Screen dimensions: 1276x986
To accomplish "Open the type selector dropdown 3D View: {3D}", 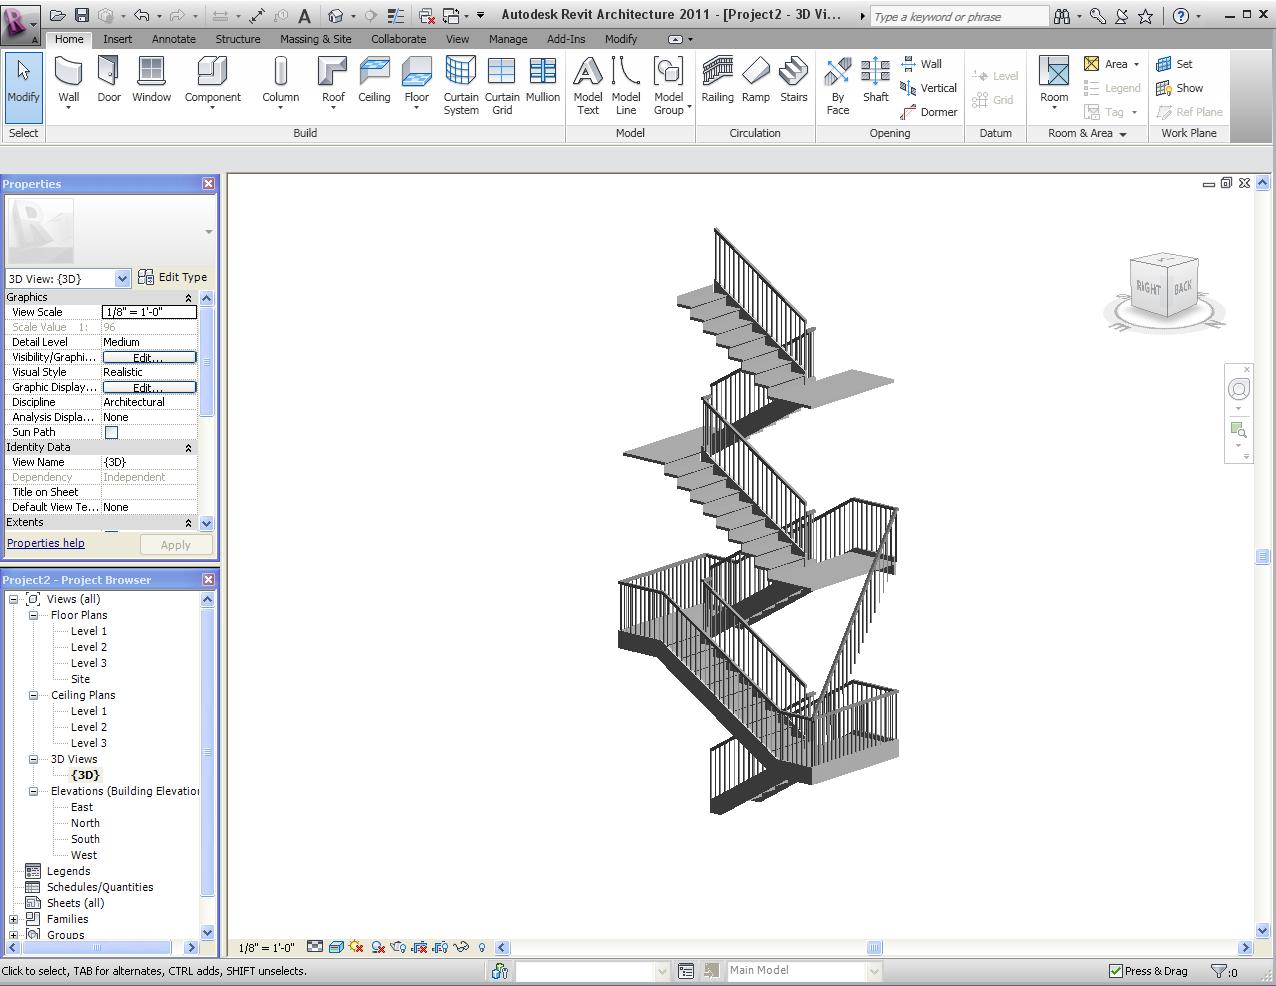I will click(68, 278).
